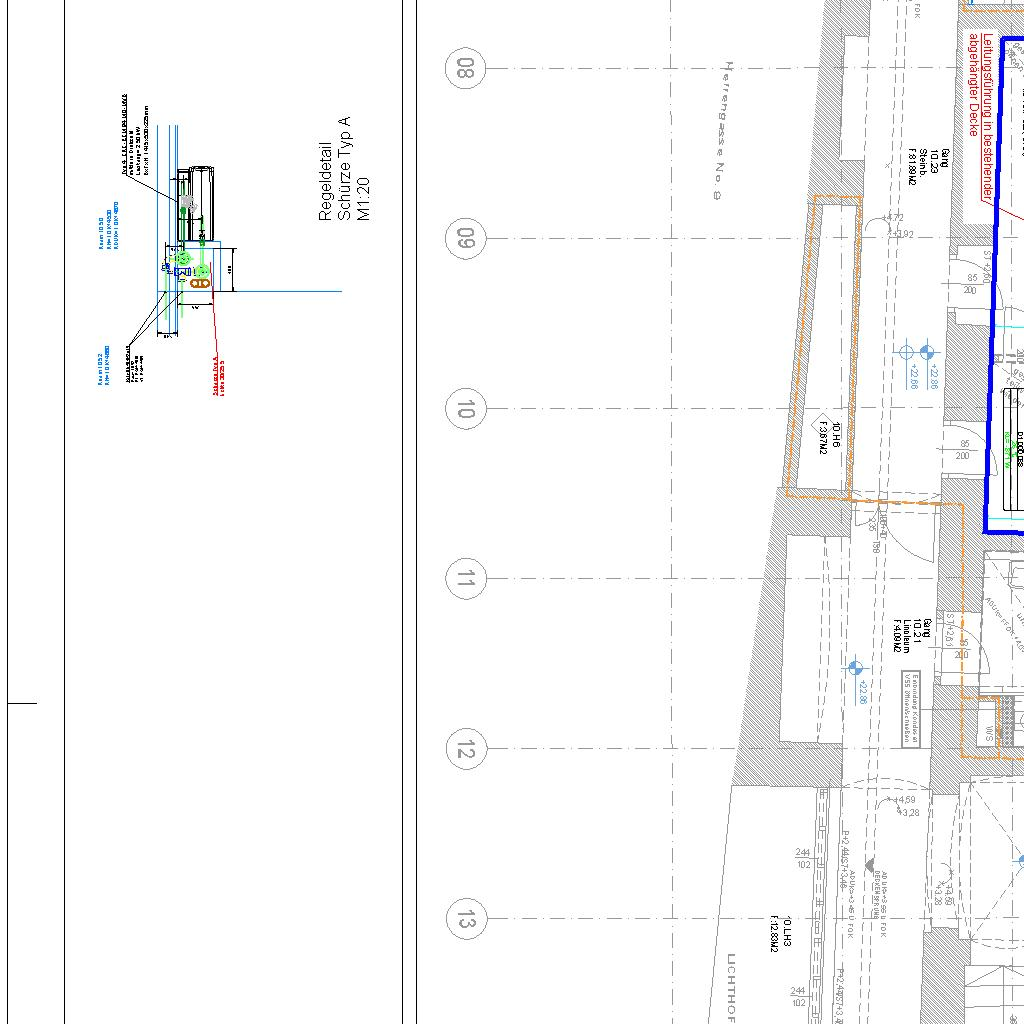Select the '+3,92' height annotation
The width and height of the screenshot is (1024, 1024).
point(903,234)
